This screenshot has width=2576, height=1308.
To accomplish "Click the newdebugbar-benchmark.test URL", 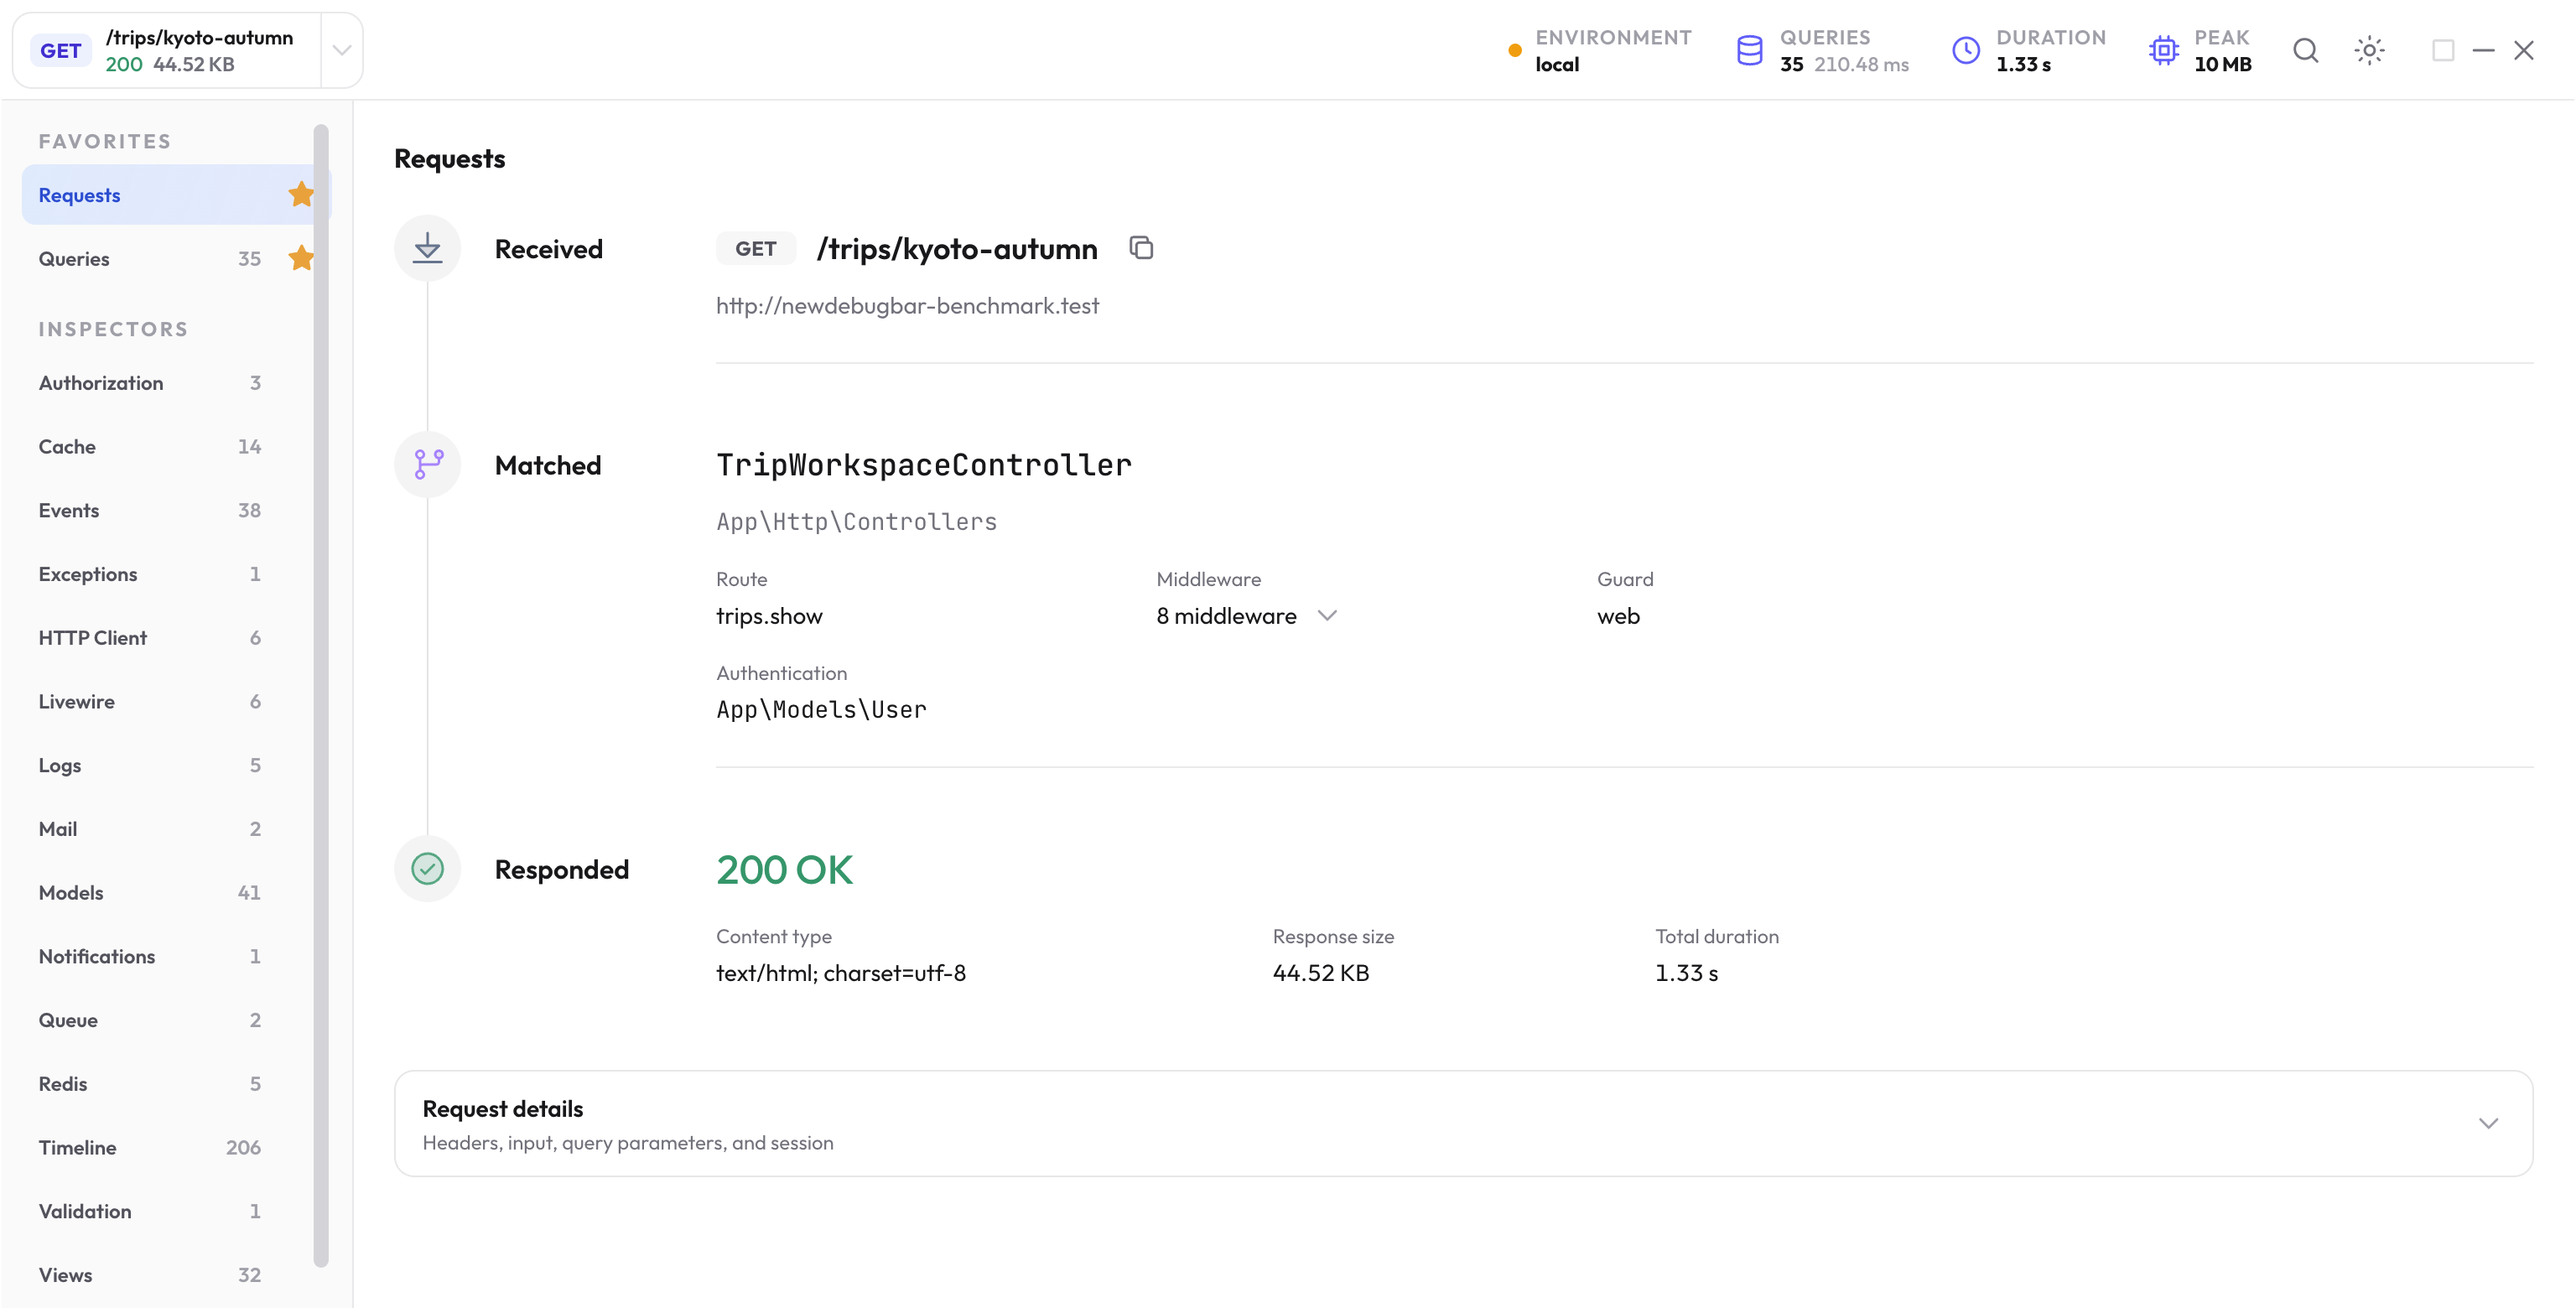I will coord(907,306).
